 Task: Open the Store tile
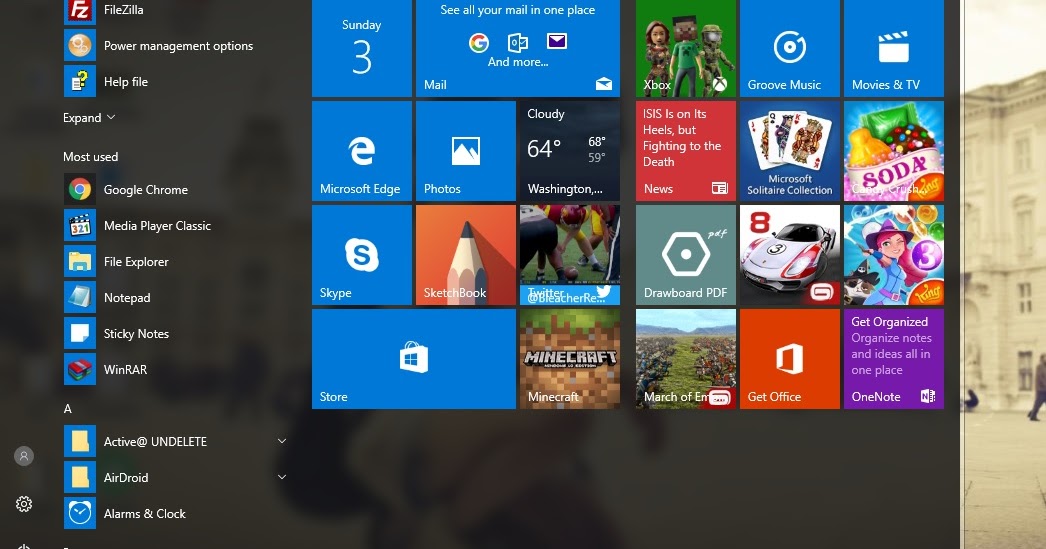414,359
